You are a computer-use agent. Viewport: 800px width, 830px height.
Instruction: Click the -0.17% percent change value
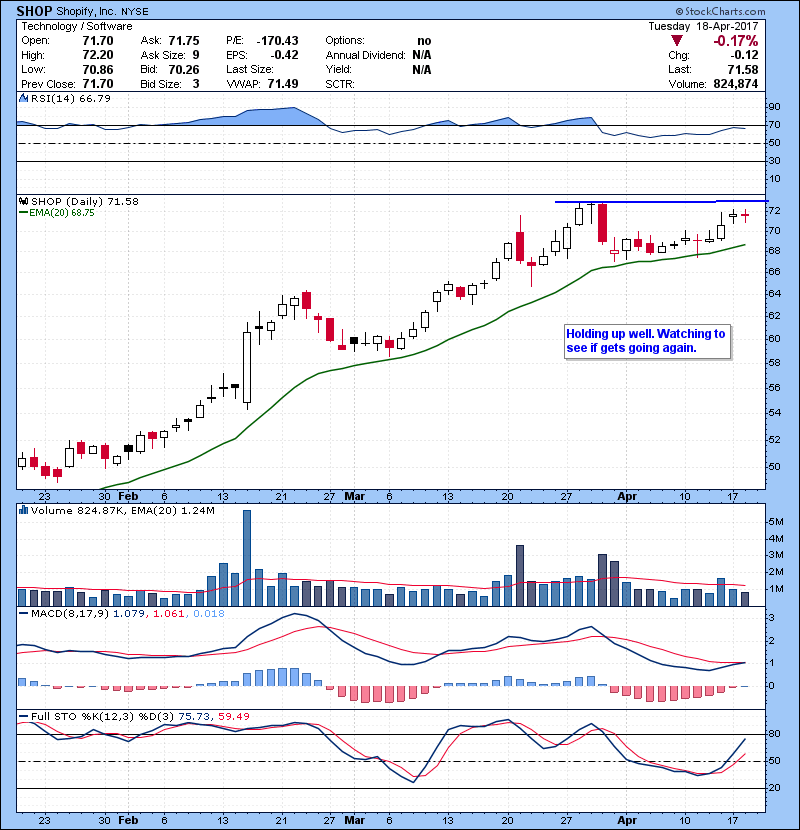coord(735,41)
